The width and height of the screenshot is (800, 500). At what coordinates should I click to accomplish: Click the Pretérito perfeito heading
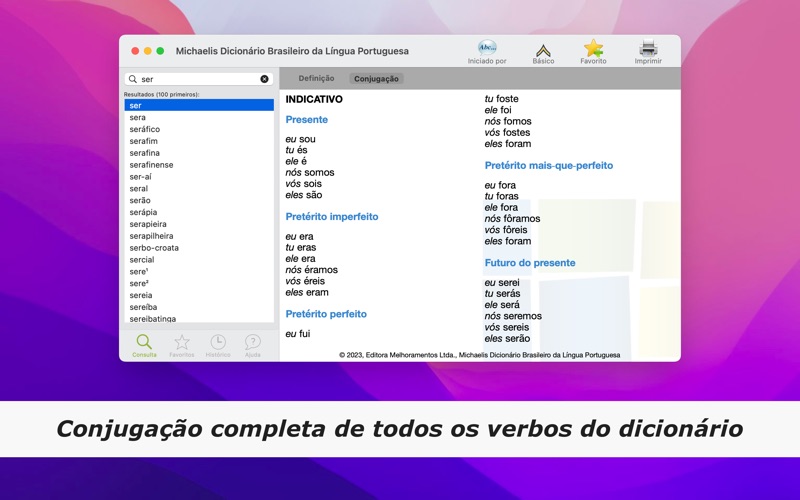pyautogui.click(x=326, y=314)
